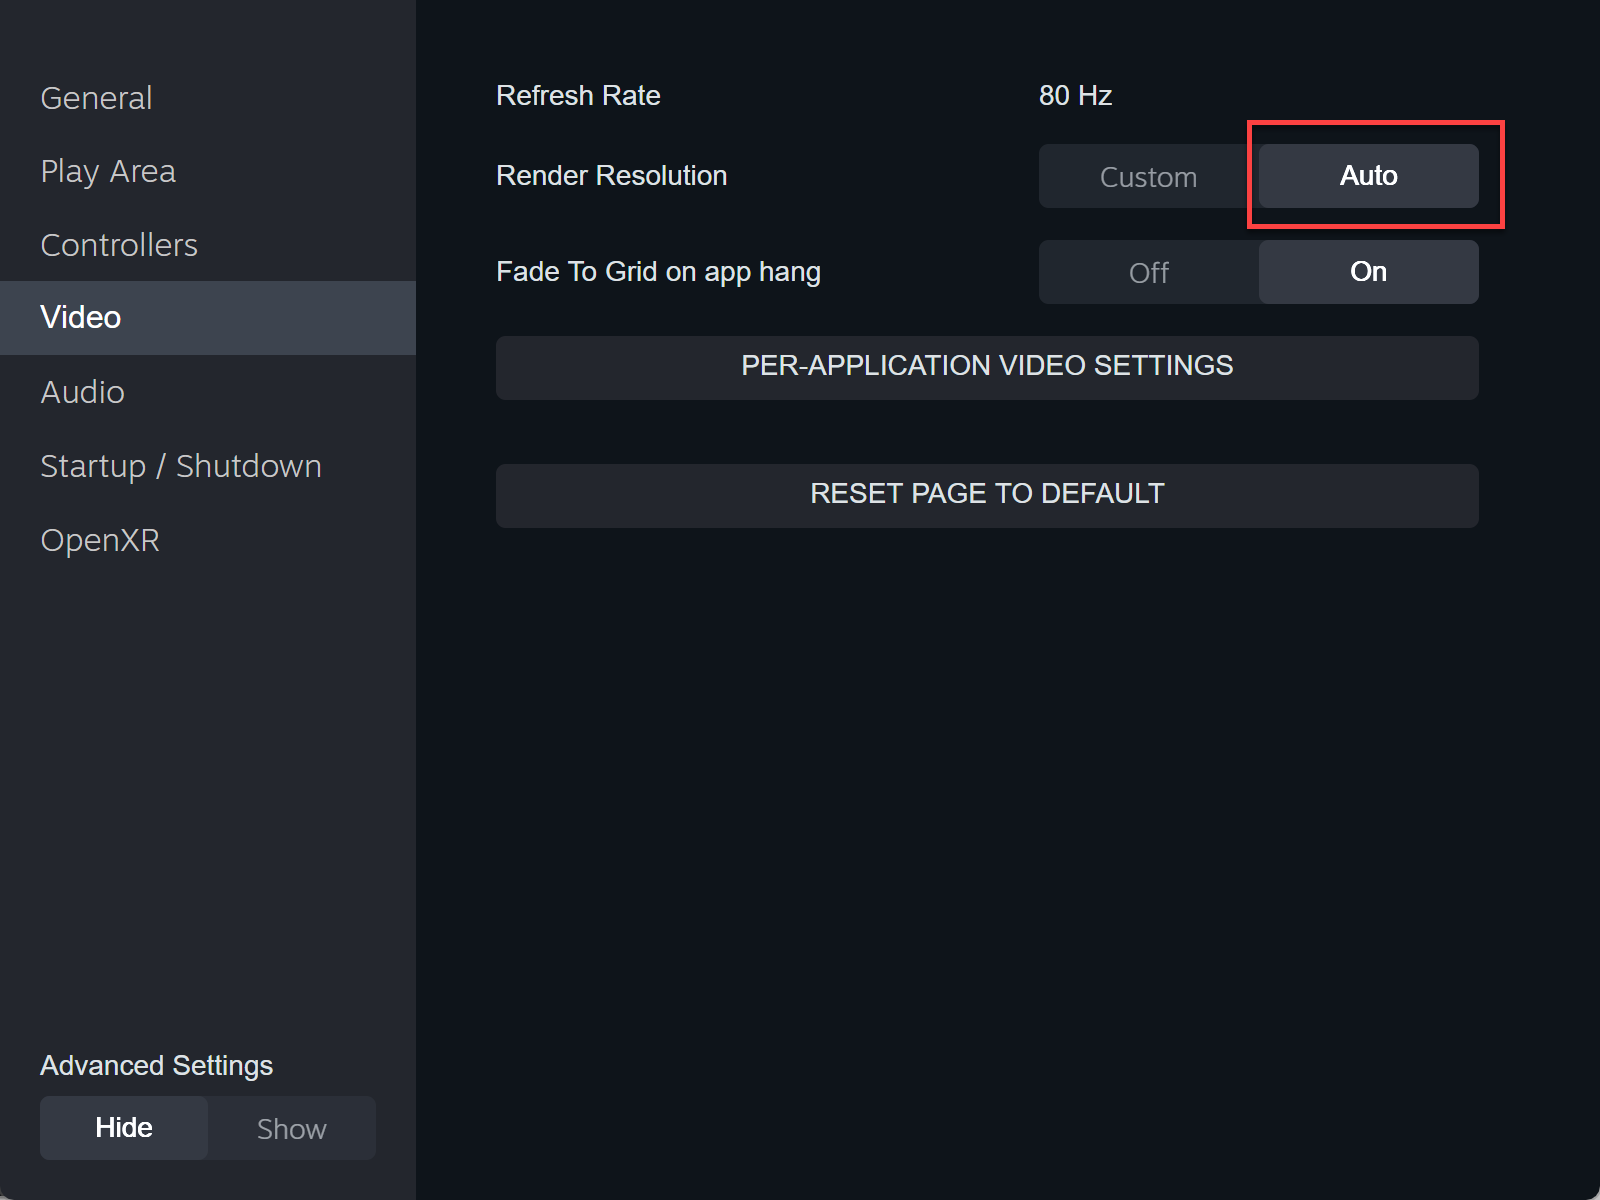The height and width of the screenshot is (1200, 1600).
Task: Reset the page to default settings
Action: (987, 494)
